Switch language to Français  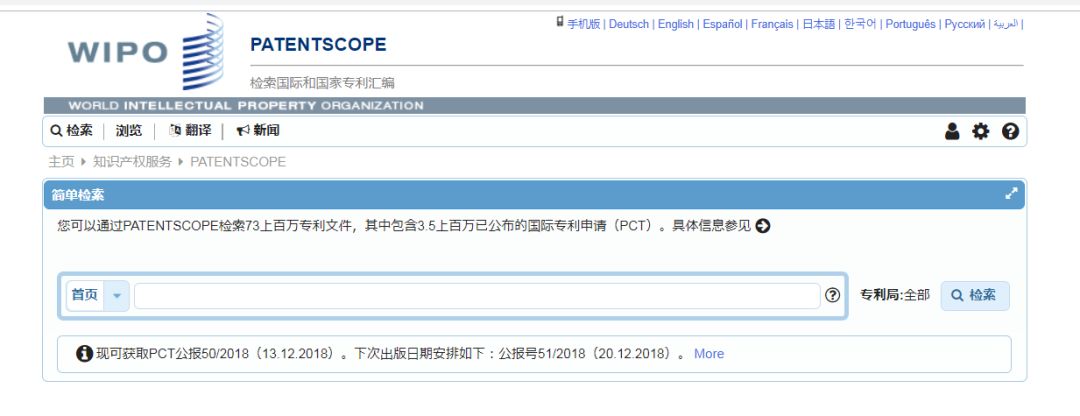[772, 24]
